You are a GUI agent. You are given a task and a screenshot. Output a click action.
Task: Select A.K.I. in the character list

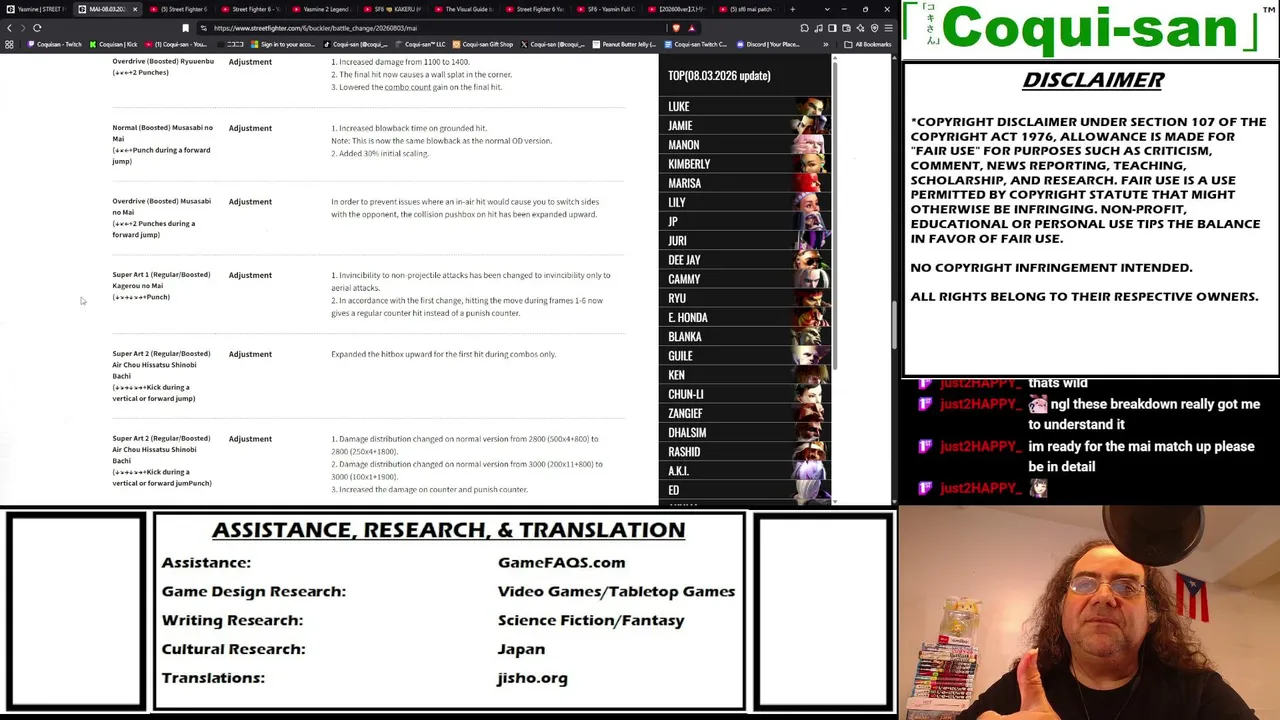[x=744, y=471]
